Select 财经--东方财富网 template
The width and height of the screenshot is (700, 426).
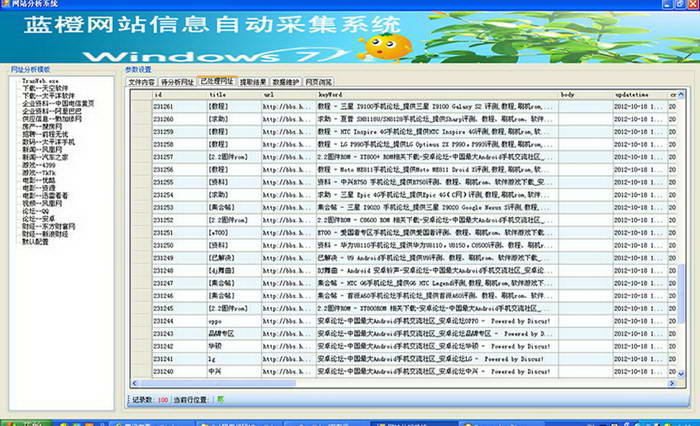point(48,226)
